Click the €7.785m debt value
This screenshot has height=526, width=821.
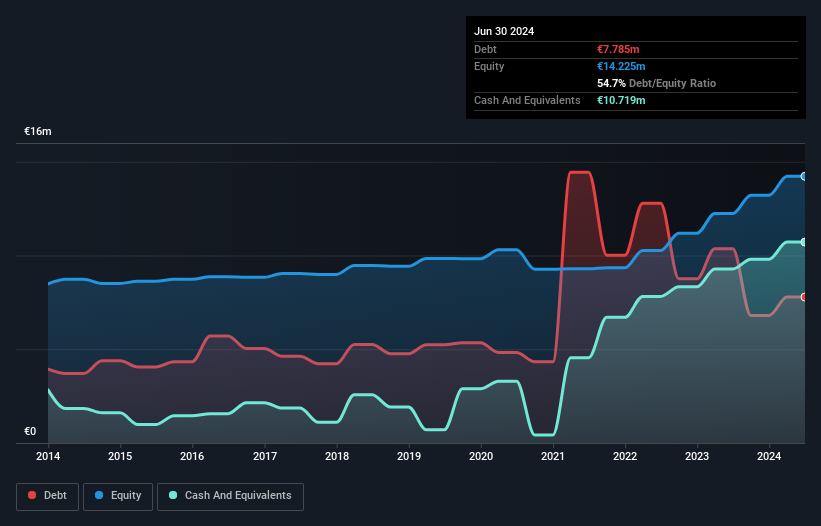pos(618,49)
